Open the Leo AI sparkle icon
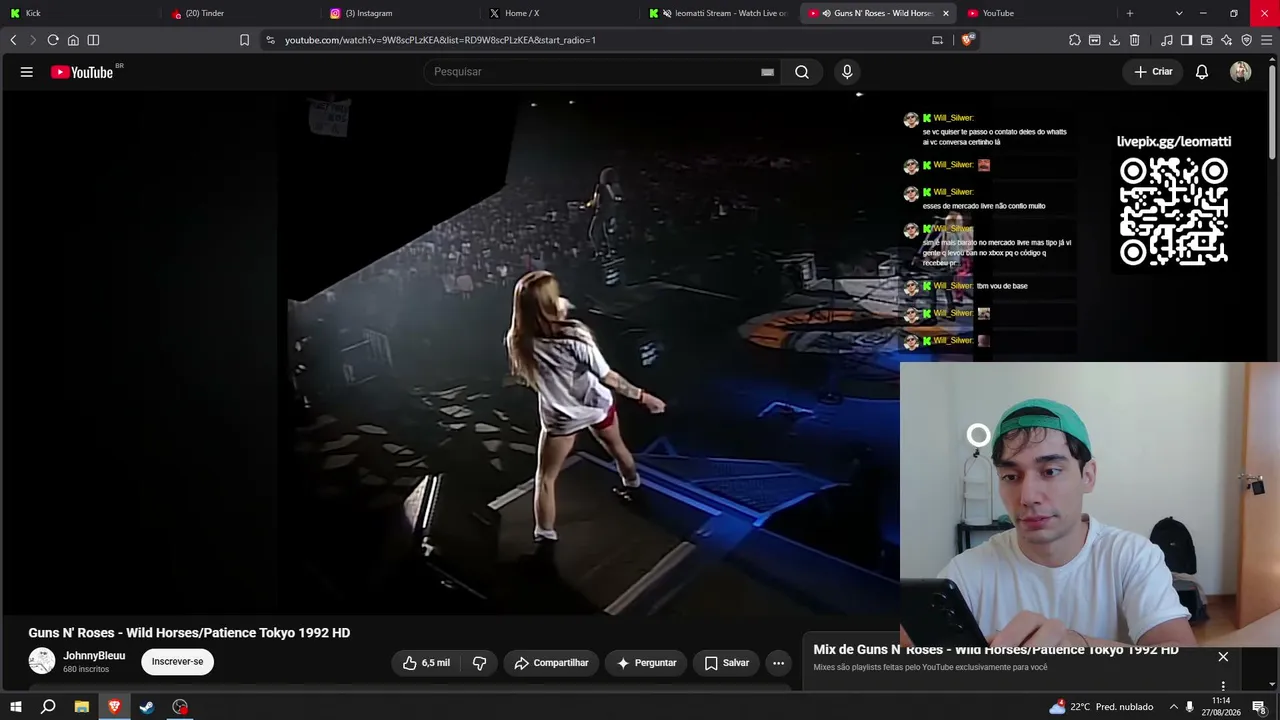This screenshot has width=1280, height=720. click(x=1227, y=40)
